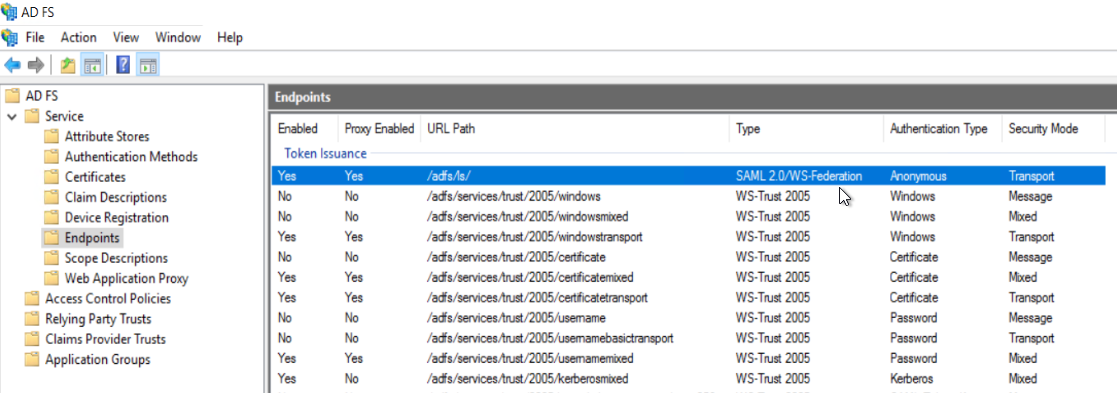Select Endpoints in the tree
1117x393 pixels.
pos(92,238)
